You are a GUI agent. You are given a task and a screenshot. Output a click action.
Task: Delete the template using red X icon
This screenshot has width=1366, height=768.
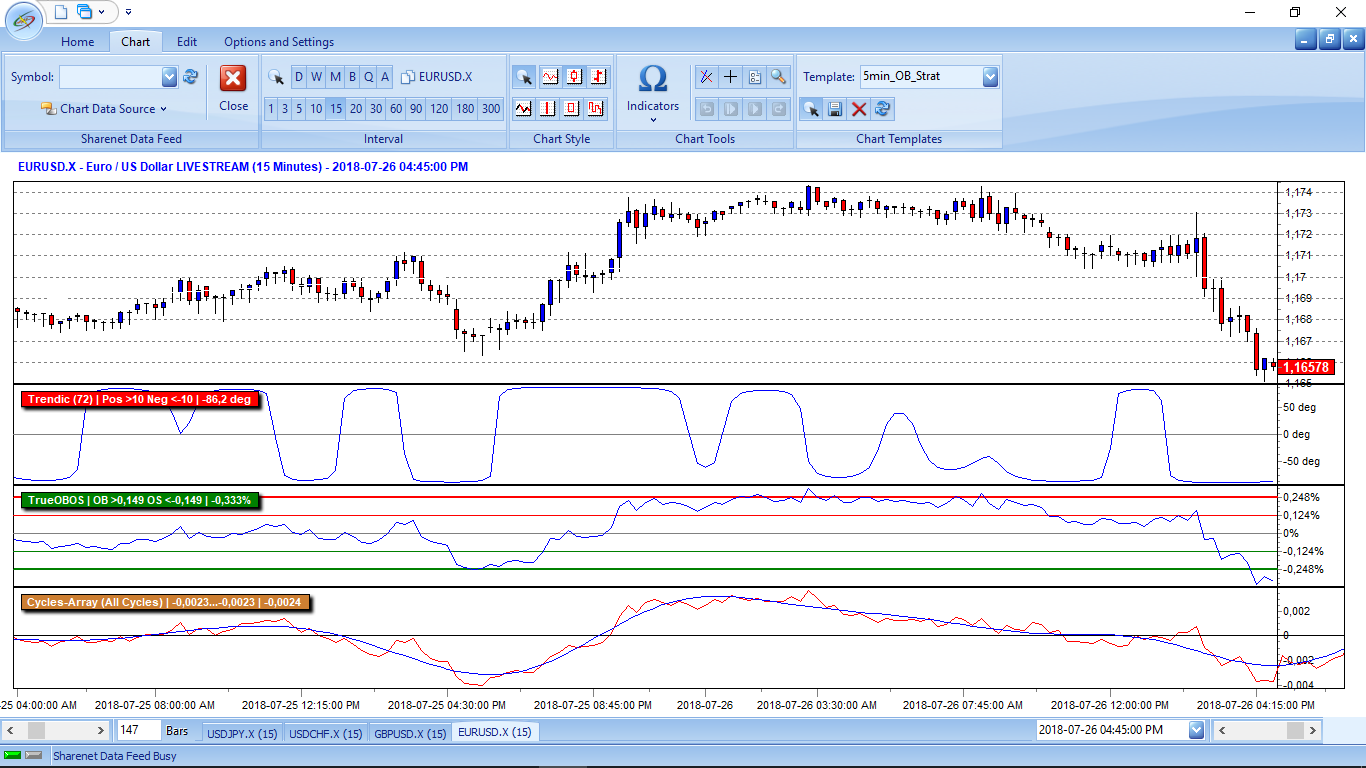coord(859,109)
